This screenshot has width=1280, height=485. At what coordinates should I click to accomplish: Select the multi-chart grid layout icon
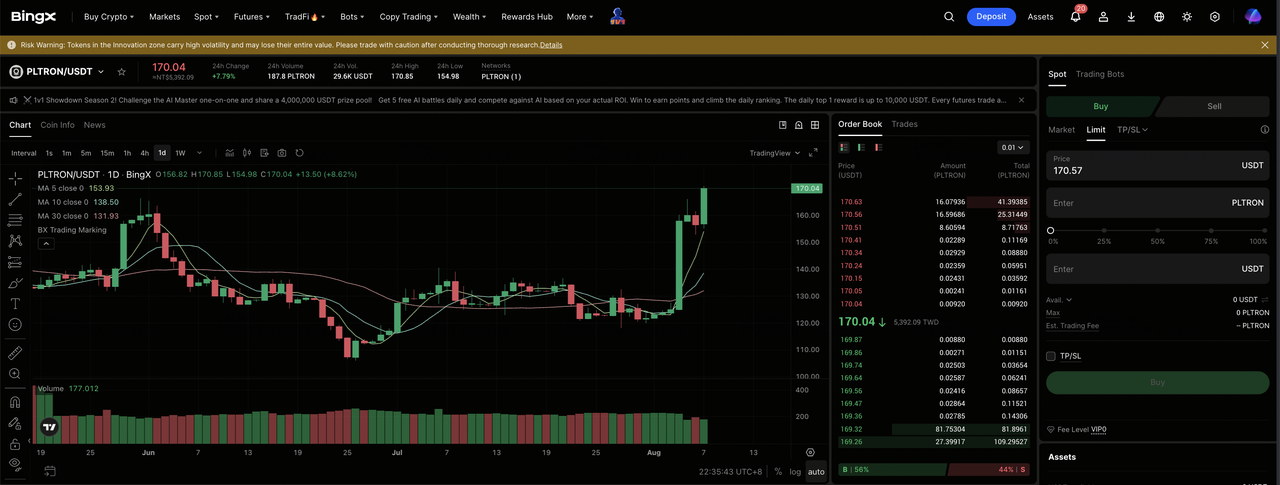pyautogui.click(x=816, y=125)
